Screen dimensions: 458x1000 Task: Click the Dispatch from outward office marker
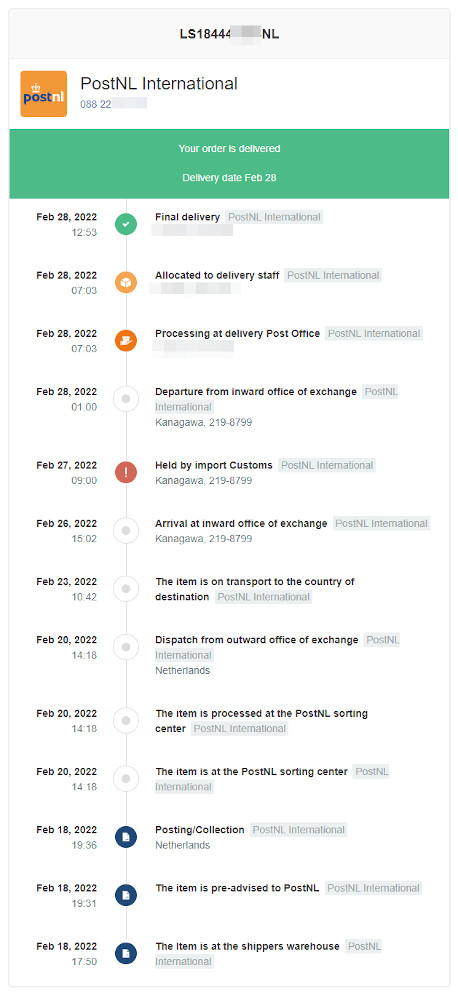click(x=126, y=647)
